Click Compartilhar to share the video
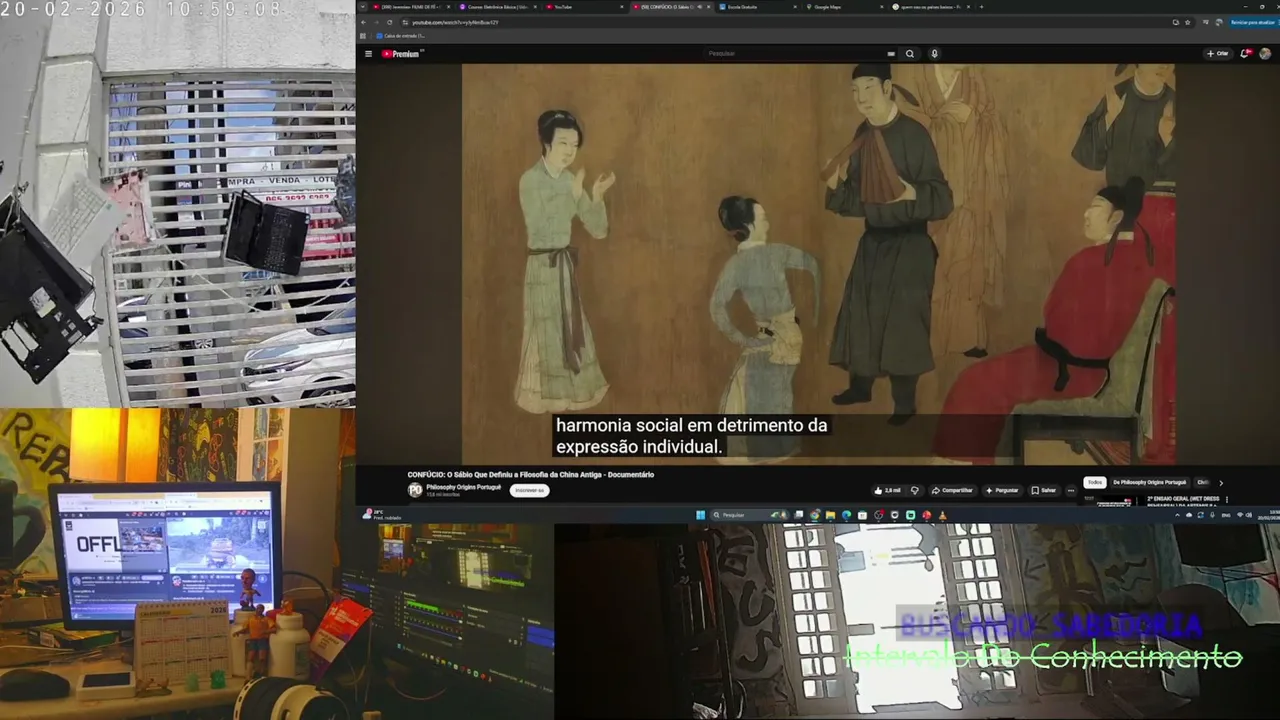The height and width of the screenshot is (720, 1280). (x=952, y=490)
